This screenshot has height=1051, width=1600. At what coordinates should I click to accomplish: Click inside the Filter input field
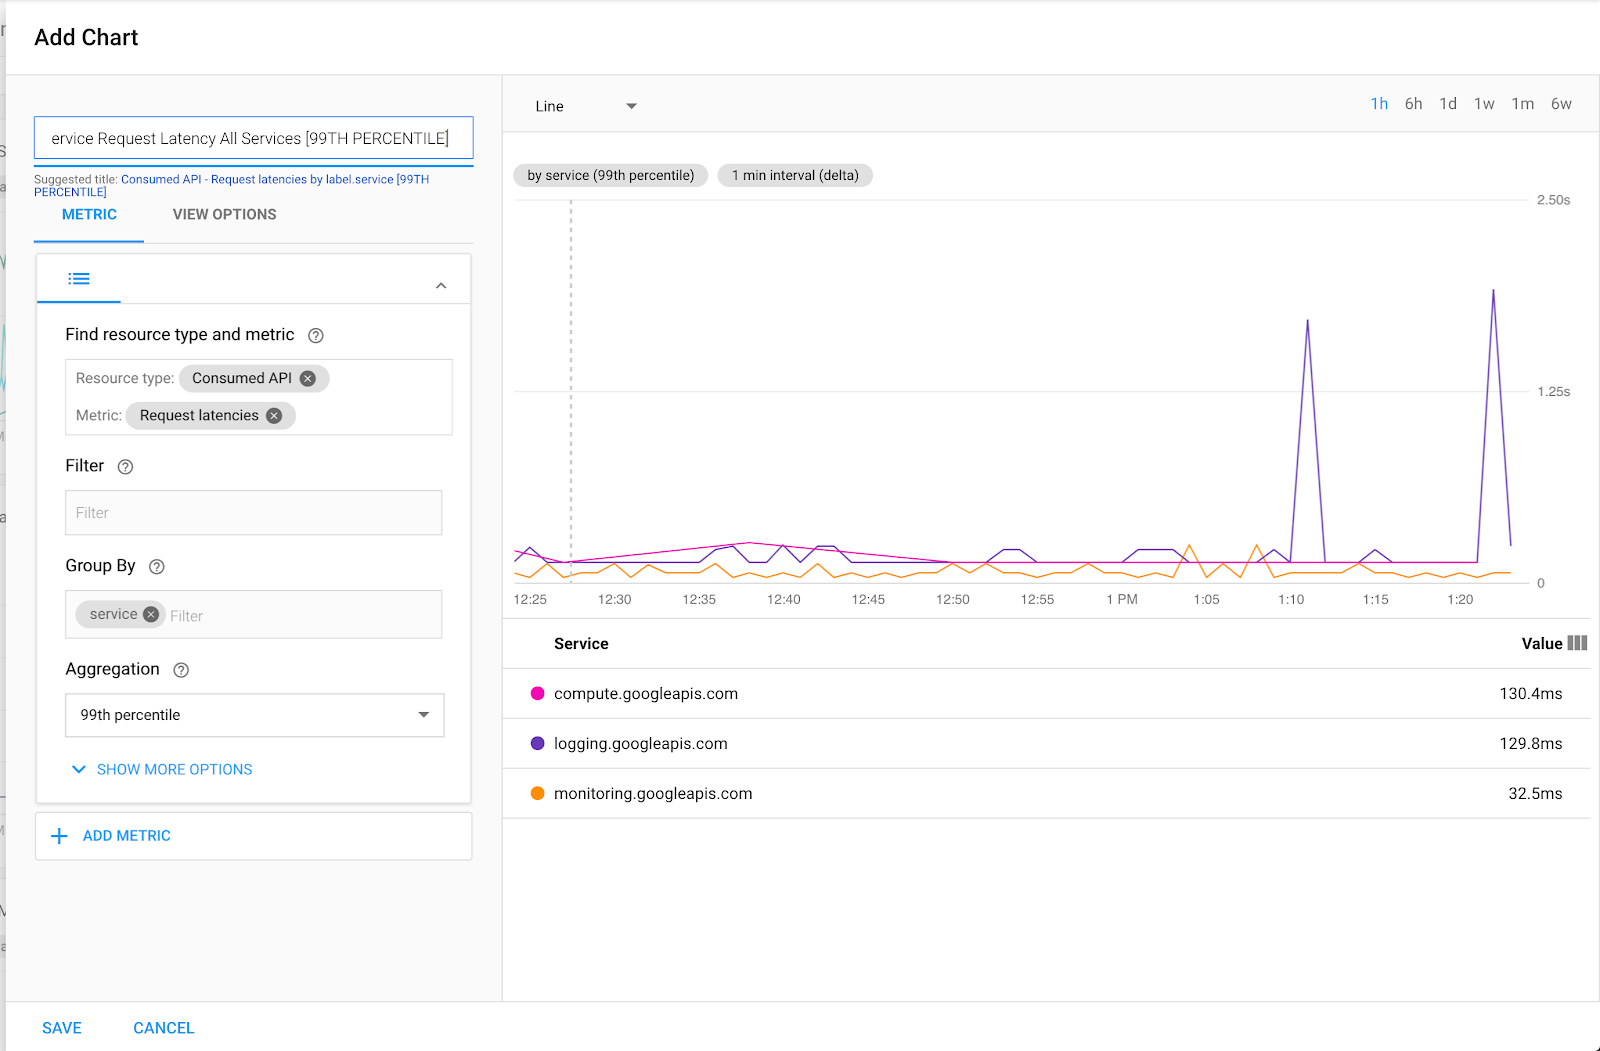pyautogui.click(x=253, y=512)
